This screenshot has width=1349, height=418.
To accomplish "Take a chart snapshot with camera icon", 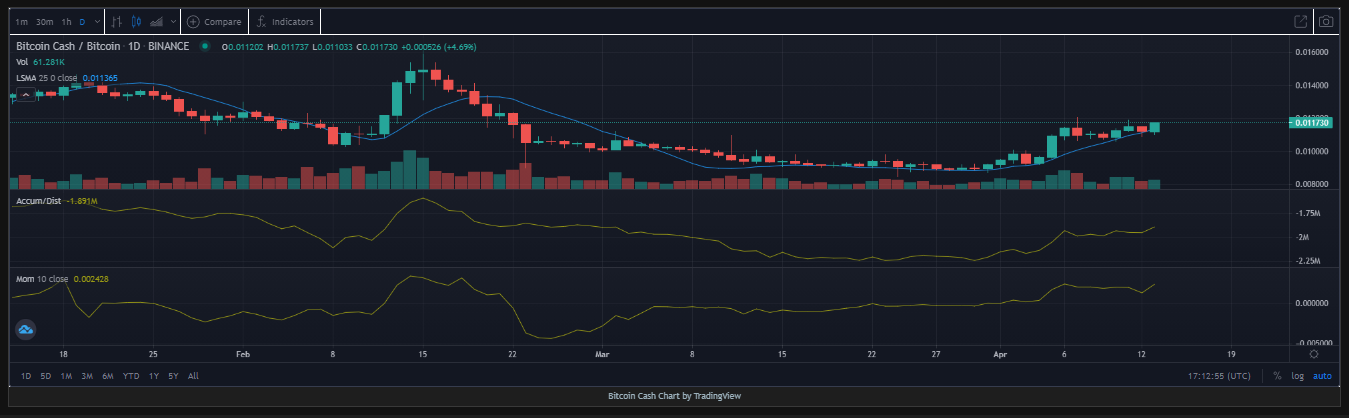I will [1326, 21].
